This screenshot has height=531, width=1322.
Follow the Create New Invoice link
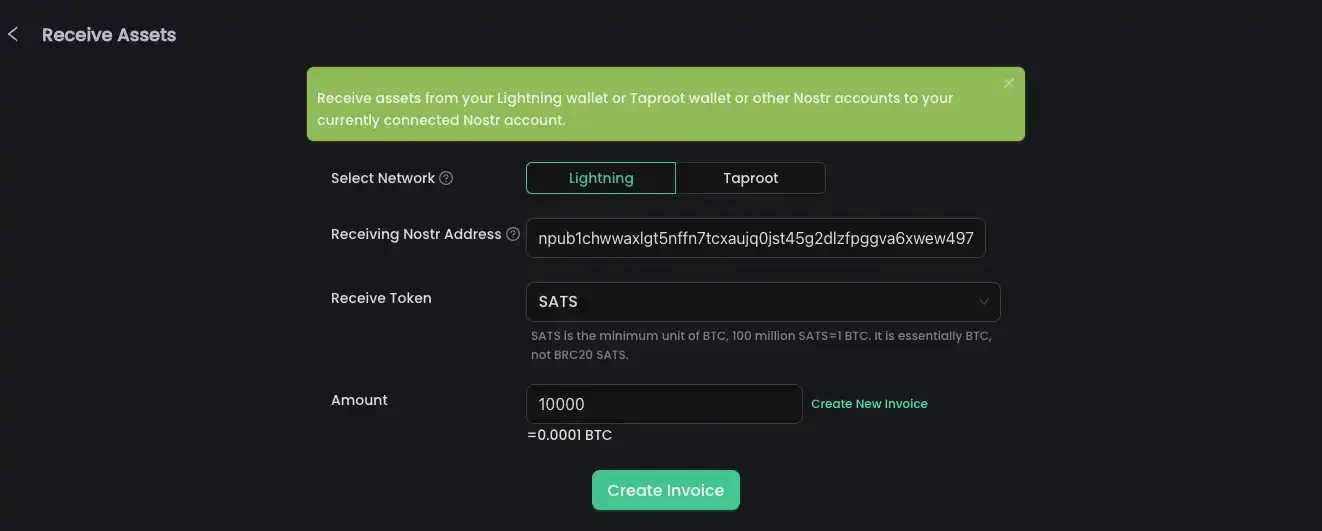pyautogui.click(x=869, y=404)
